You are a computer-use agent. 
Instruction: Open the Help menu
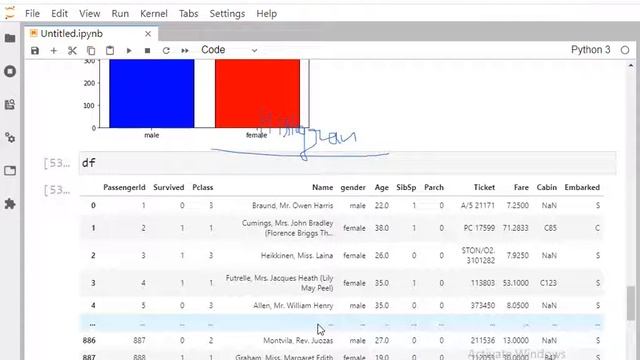(x=267, y=13)
